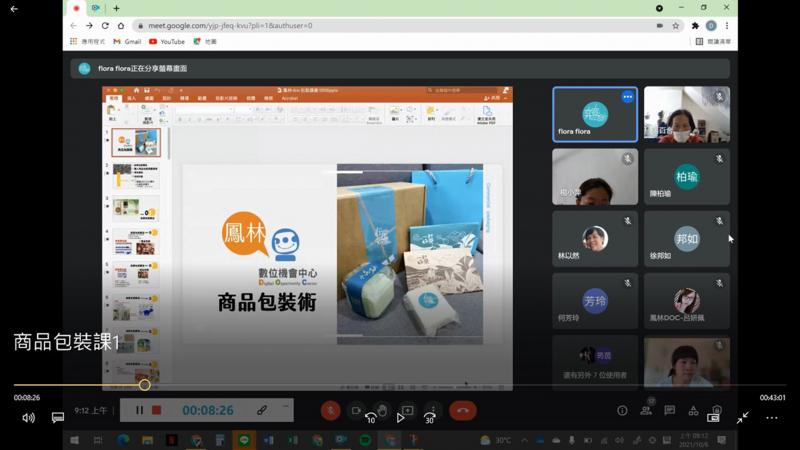Click the Adobe PDF icon in ribbon
This screenshot has width=800, height=450.
pyautogui.click(x=486, y=115)
